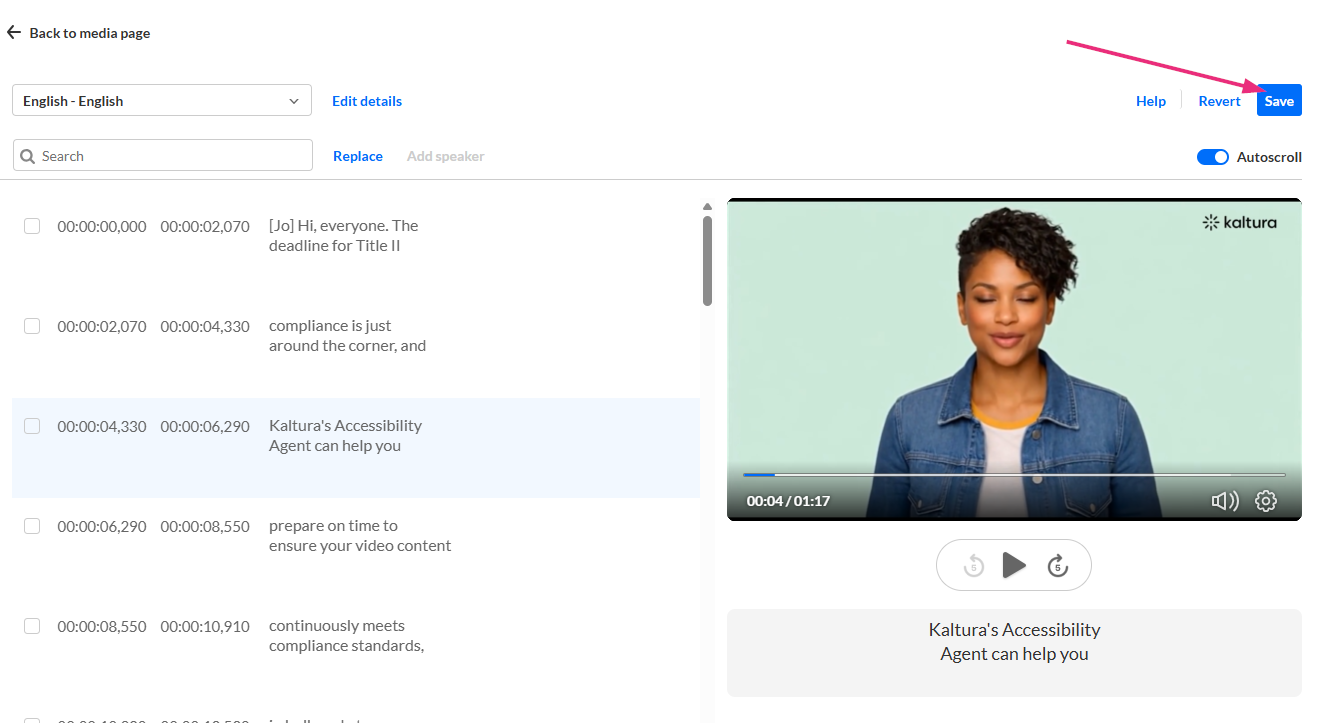Click the caption list scrollbar thumb

point(707,260)
